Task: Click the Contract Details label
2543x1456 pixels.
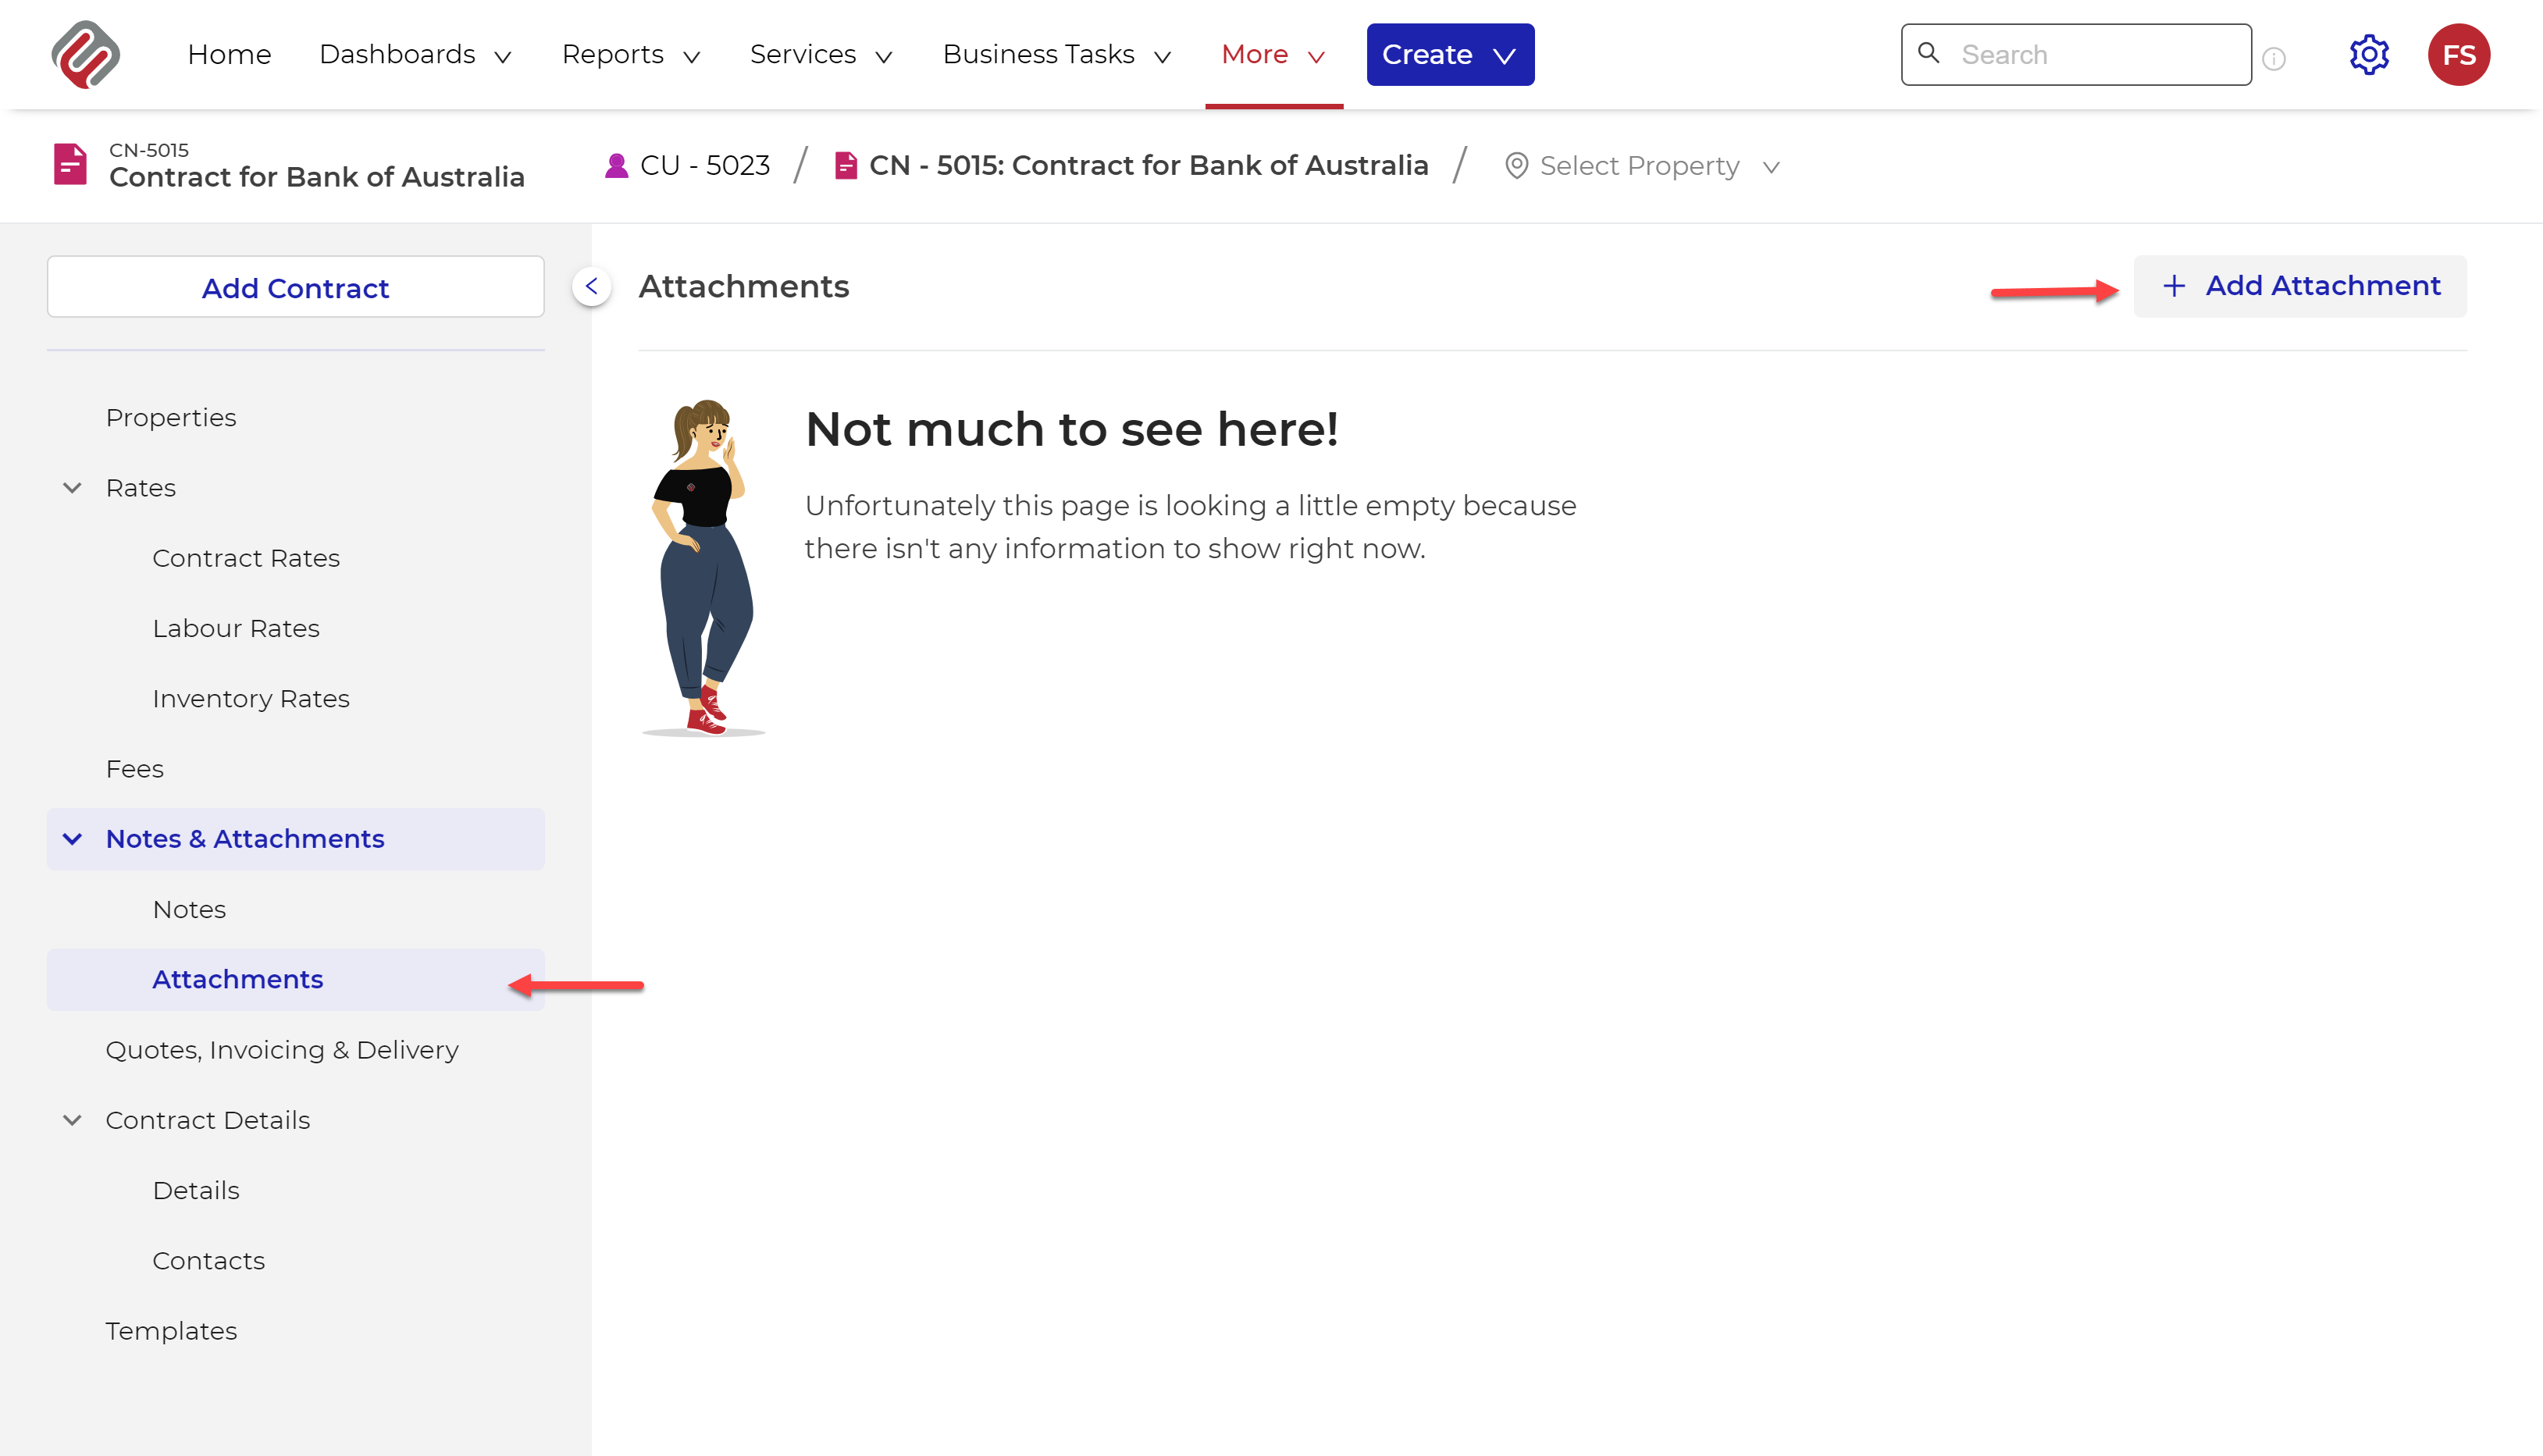Action: 208,1120
